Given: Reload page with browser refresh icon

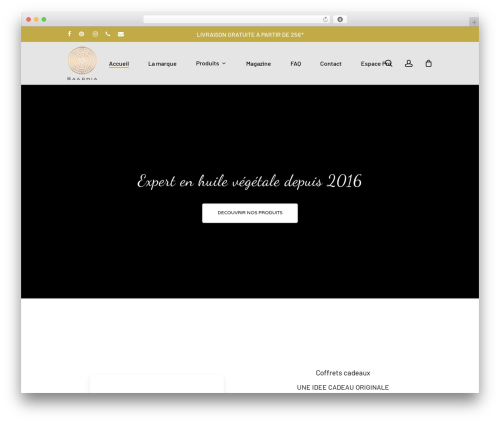Looking at the screenshot, I should pos(325,19).
